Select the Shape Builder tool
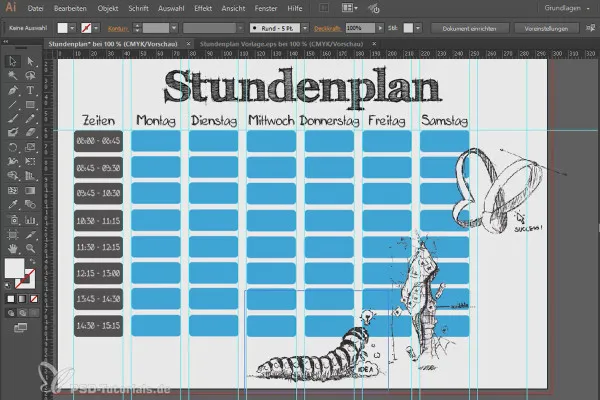 click(13, 176)
